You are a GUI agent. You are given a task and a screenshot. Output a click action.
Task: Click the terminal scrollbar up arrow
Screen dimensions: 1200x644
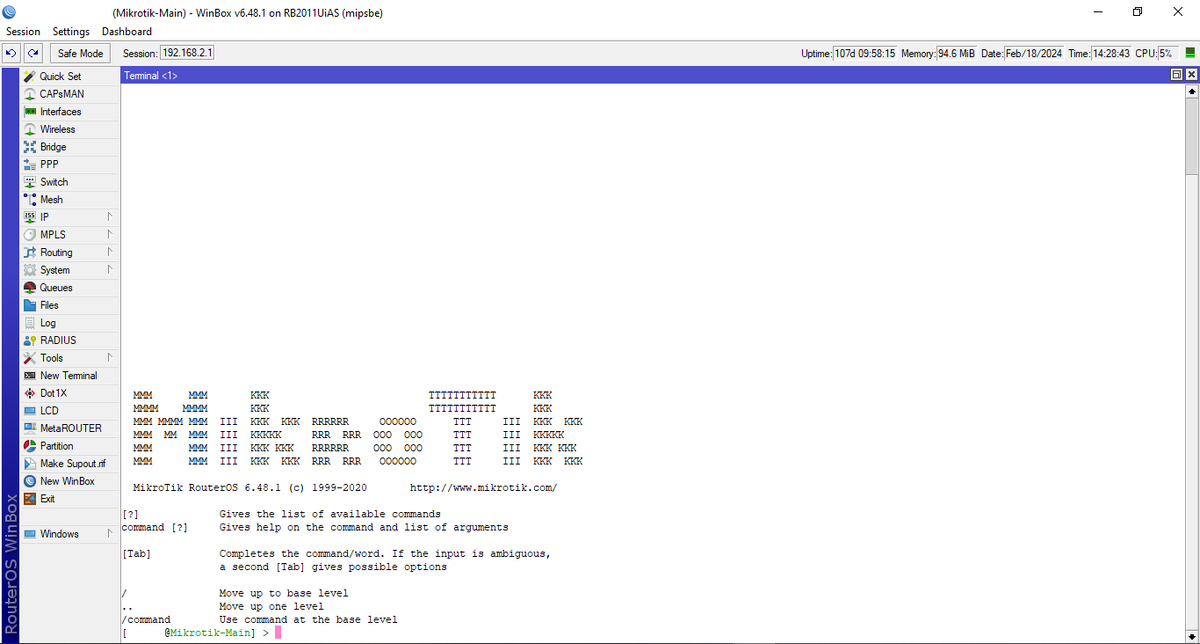click(1191, 92)
